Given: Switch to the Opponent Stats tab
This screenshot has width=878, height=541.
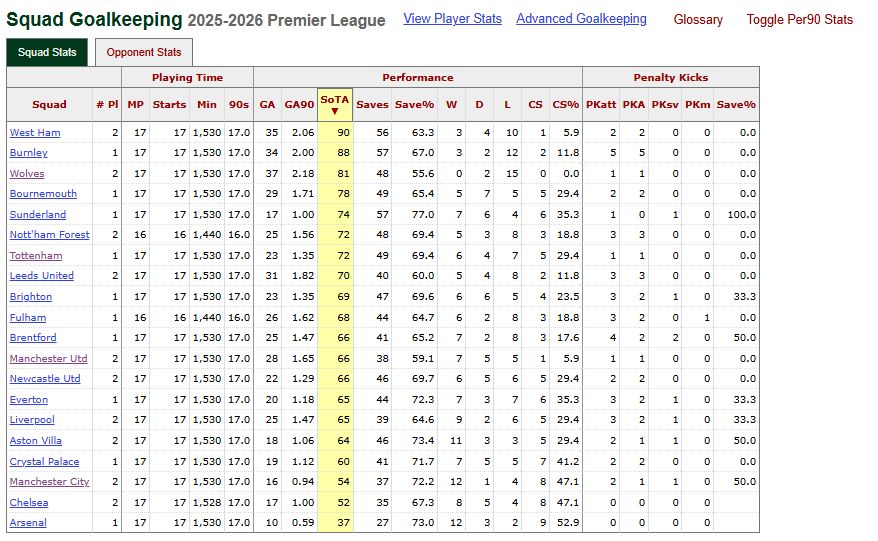Looking at the screenshot, I should click(x=144, y=53).
